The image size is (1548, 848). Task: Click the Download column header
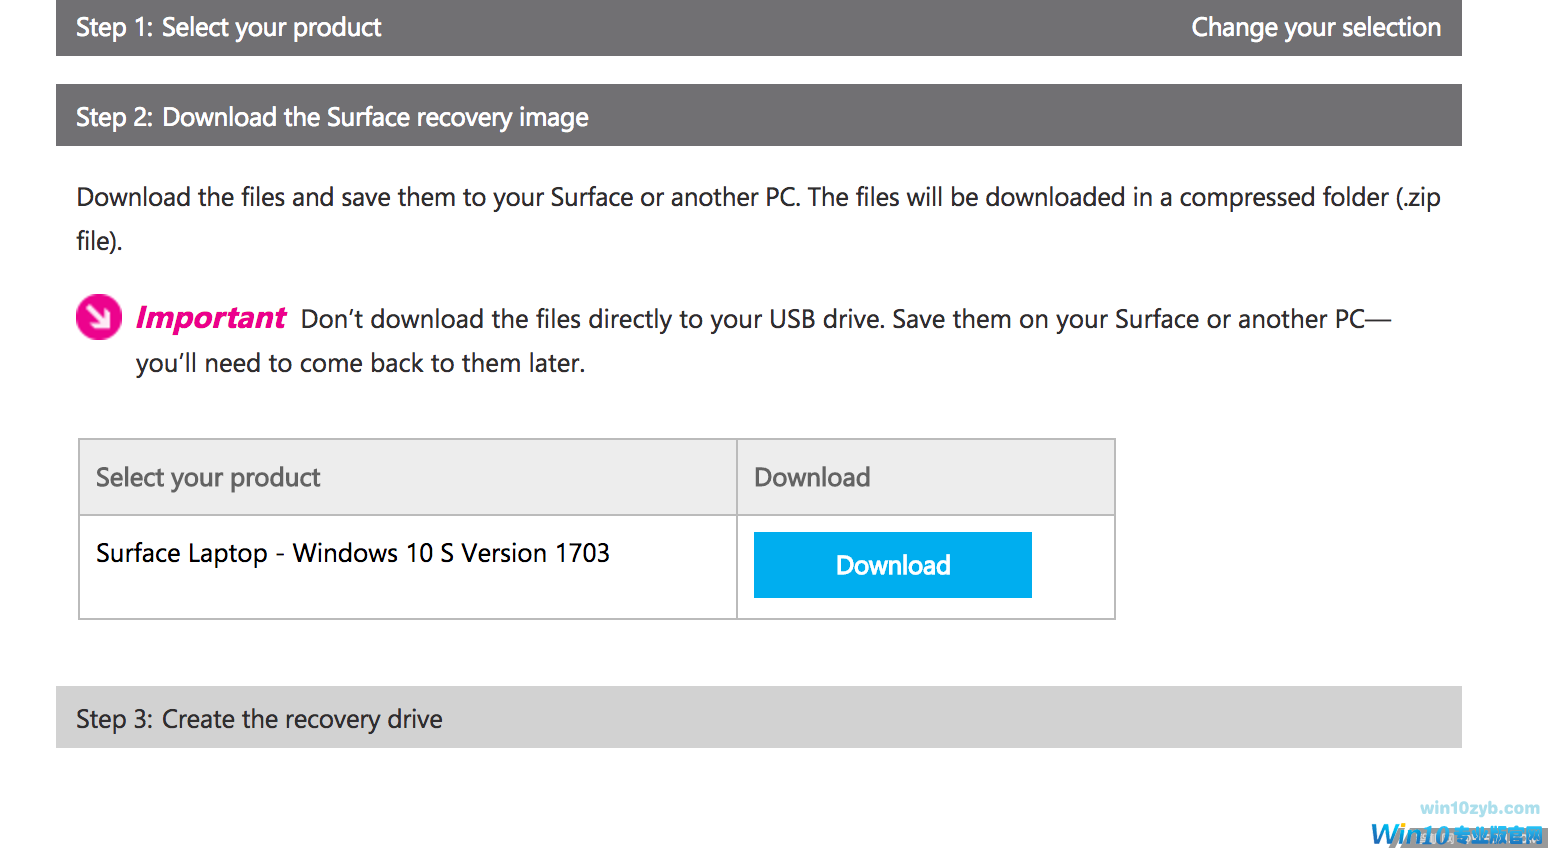pyautogui.click(x=812, y=477)
